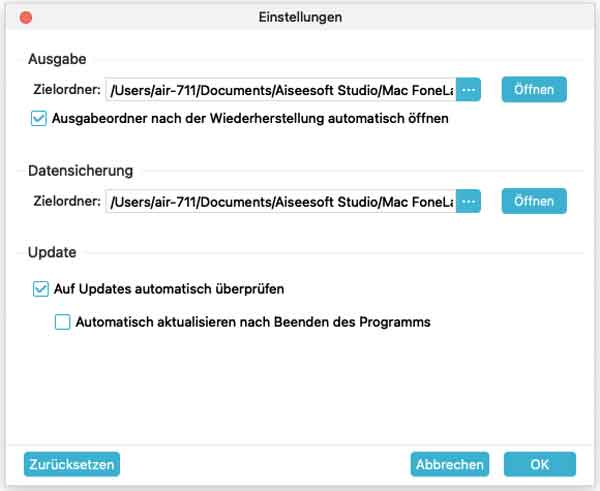
Task: Disable Auf Updates automatisch überprüfen checkbox
Action: (41, 289)
